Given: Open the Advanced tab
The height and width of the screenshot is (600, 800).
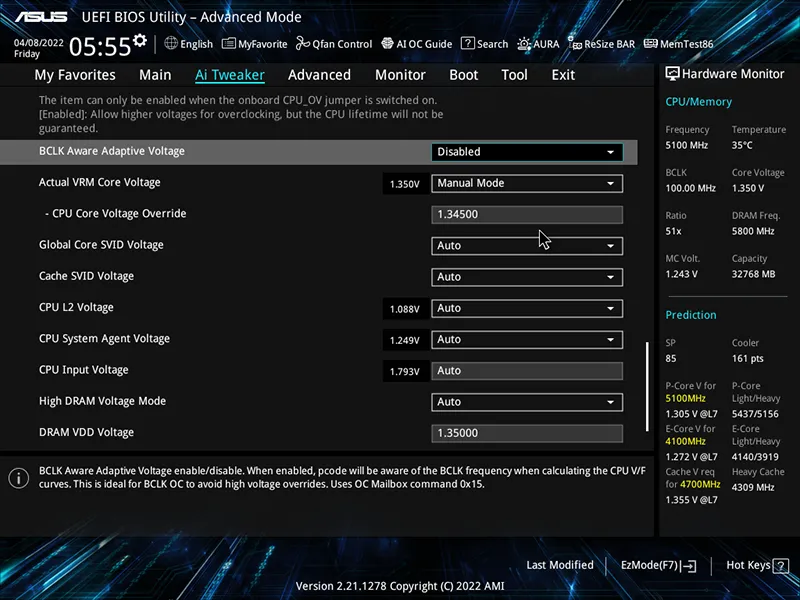Looking at the screenshot, I should [x=319, y=75].
